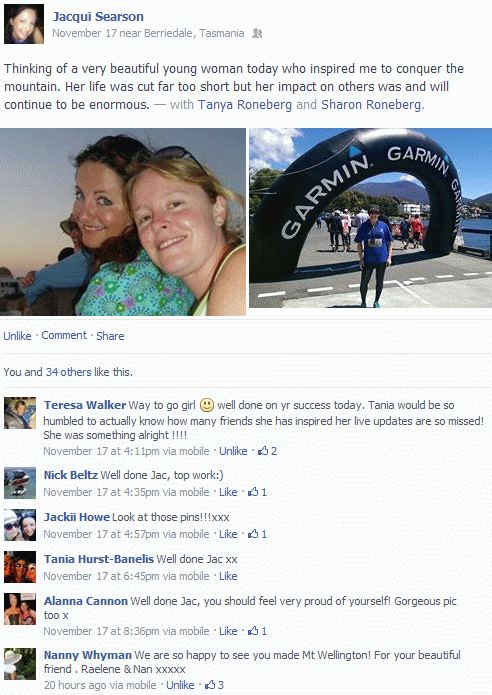
Task: Click thumbs-up icon on Jackii Howe's comment
Action: [x=253, y=534]
